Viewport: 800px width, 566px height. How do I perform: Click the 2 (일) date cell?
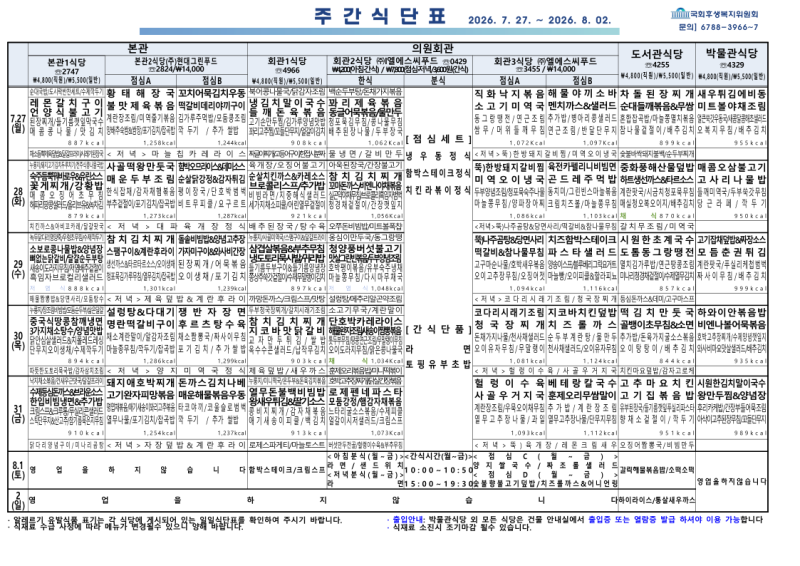(18, 500)
